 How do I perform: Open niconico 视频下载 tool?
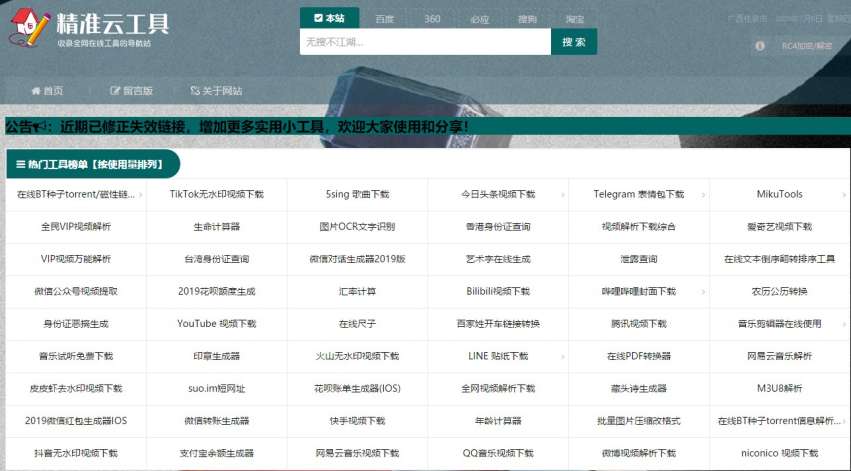tap(779, 454)
